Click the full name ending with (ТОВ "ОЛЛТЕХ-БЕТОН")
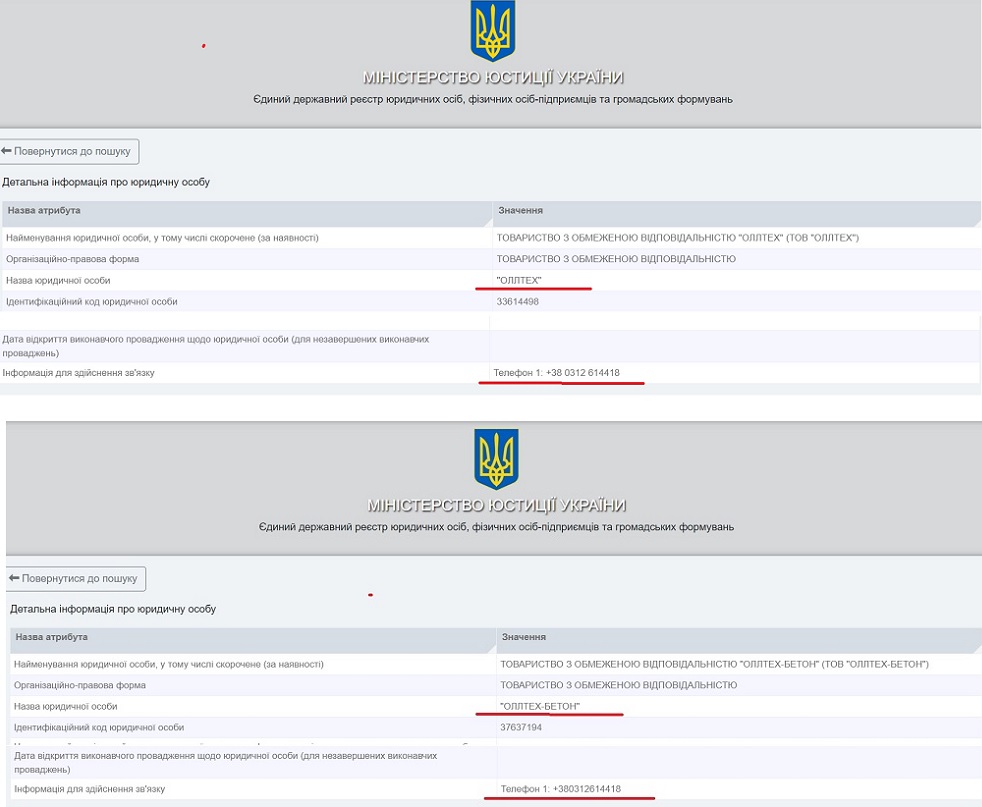 [x=714, y=664]
